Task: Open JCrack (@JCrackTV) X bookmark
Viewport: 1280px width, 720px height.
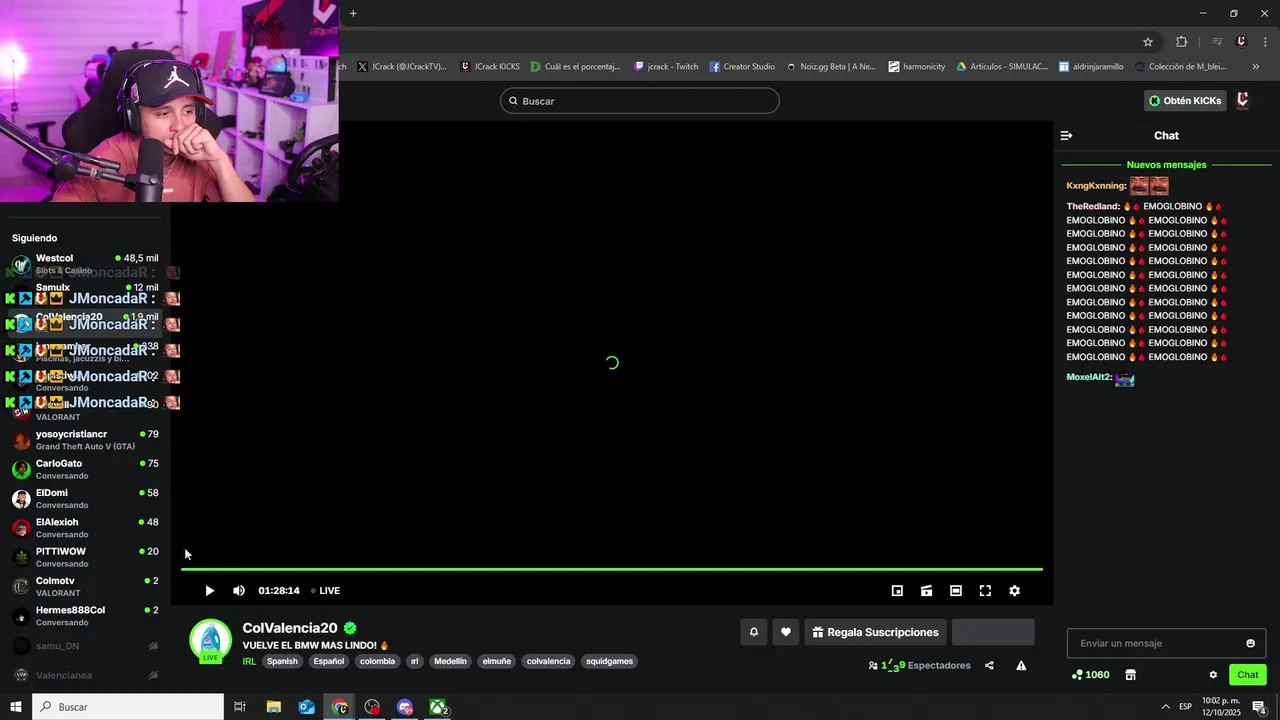Action: pyautogui.click(x=402, y=67)
